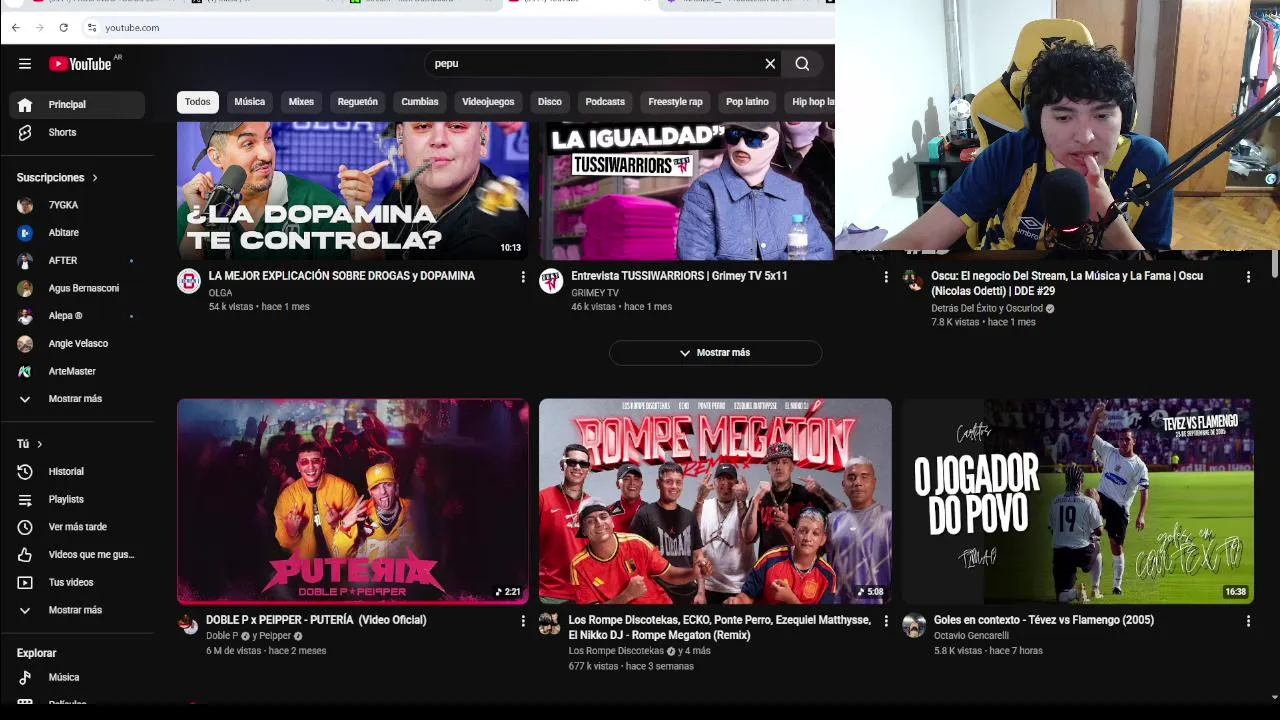Open options menu for Tussiwarriors video
The width and height of the screenshot is (1280, 720).
point(885,277)
